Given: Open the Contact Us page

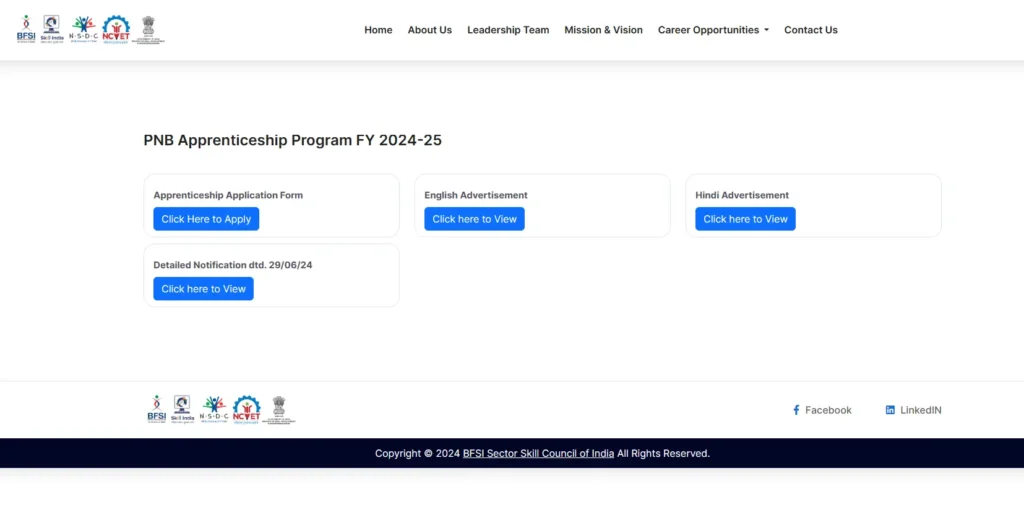Looking at the screenshot, I should click(810, 30).
